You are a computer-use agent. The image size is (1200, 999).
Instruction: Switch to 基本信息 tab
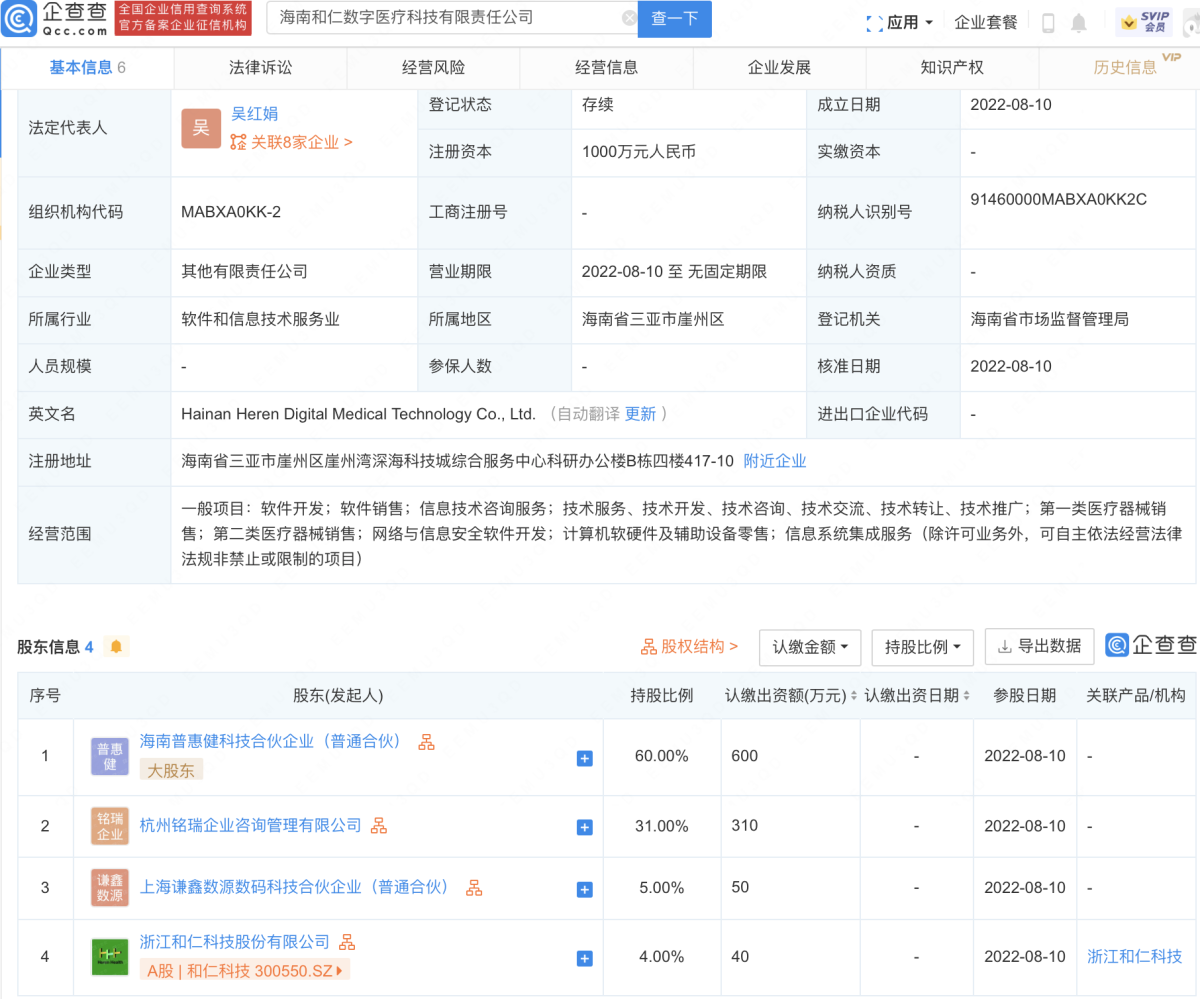[x=87, y=67]
